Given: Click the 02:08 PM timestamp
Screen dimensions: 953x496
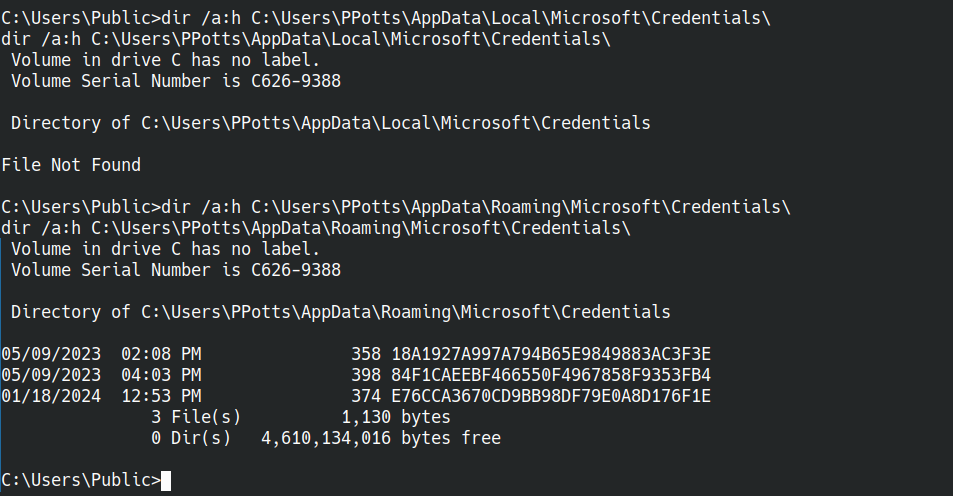Looking at the screenshot, I should point(161,354).
